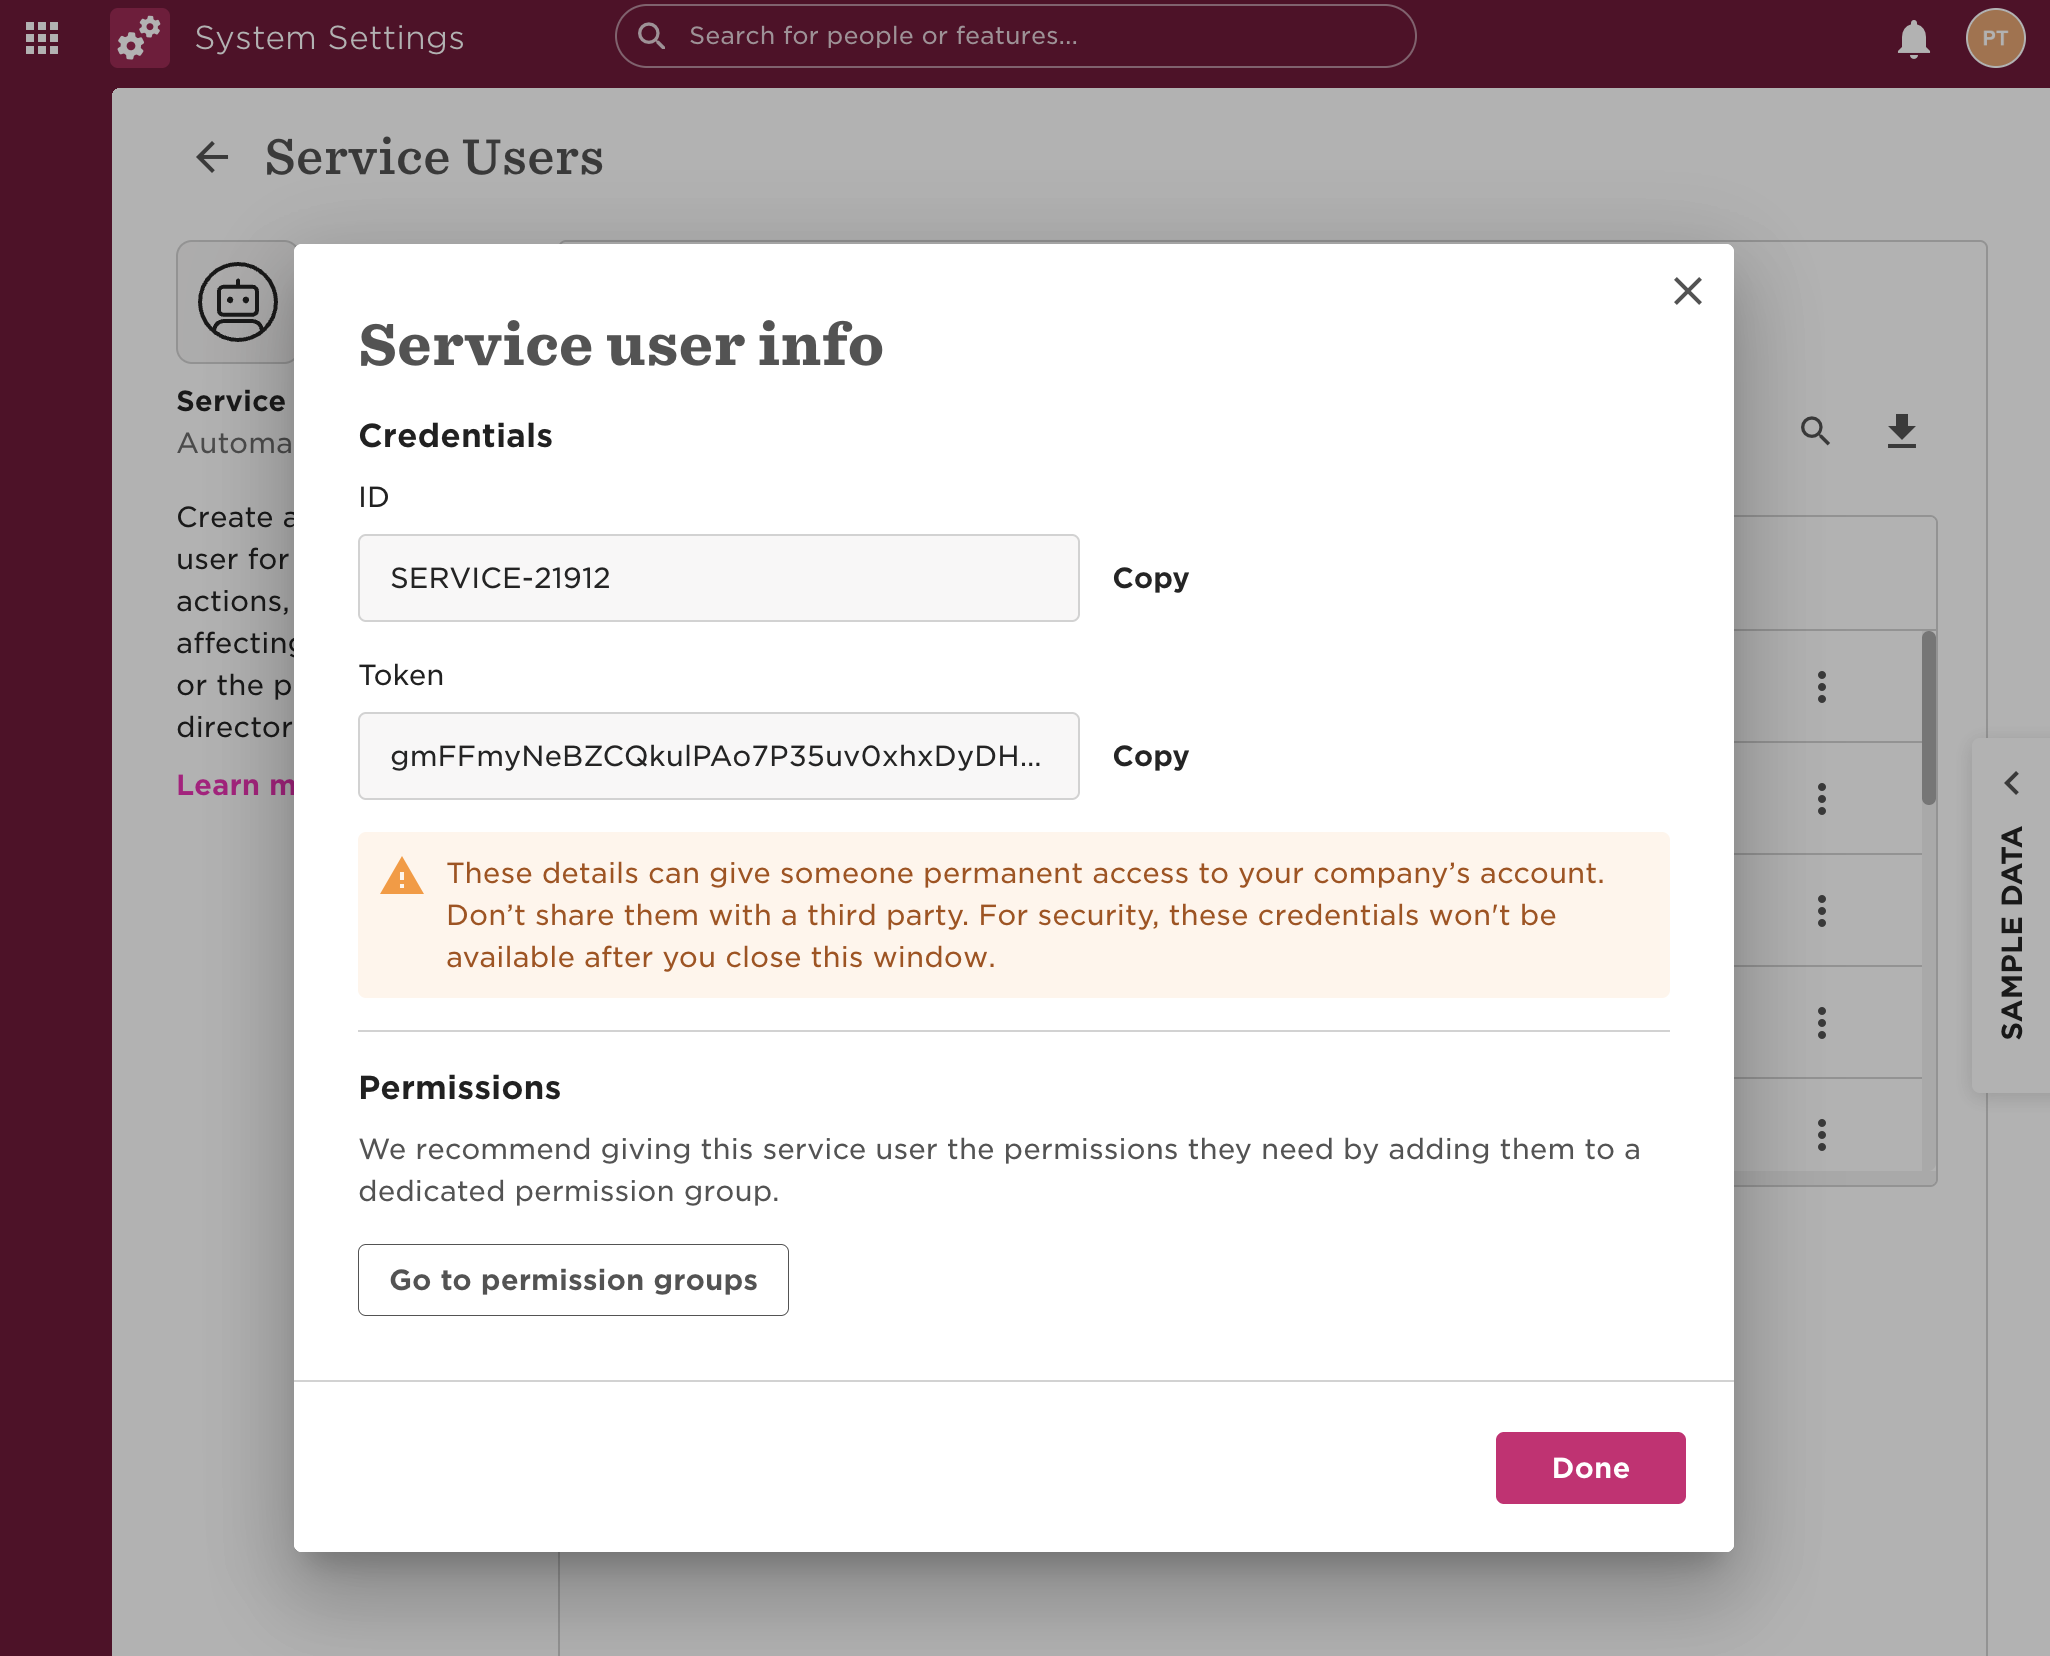The width and height of the screenshot is (2050, 1656).
Task: Open the three-dot menu on the second row
Action: [x=1820, y=798]
